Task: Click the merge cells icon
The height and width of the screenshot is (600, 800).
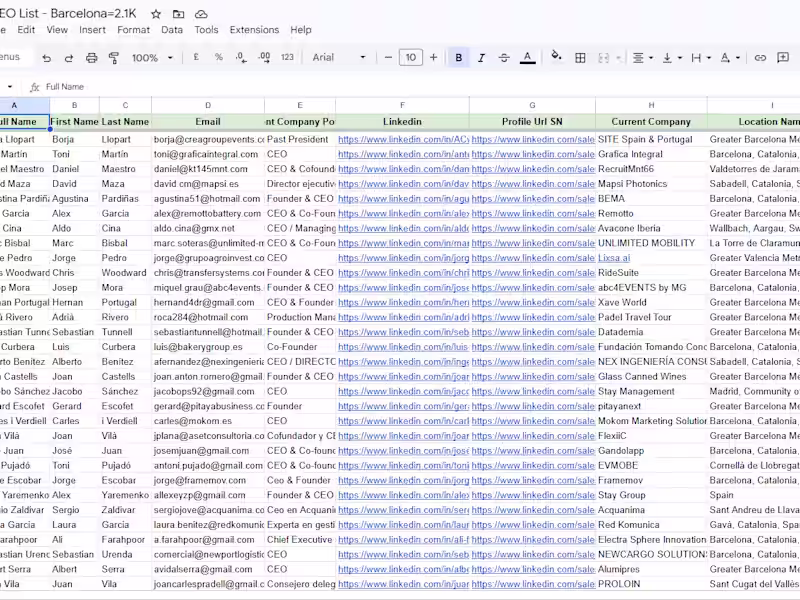Action: point(604,58)
